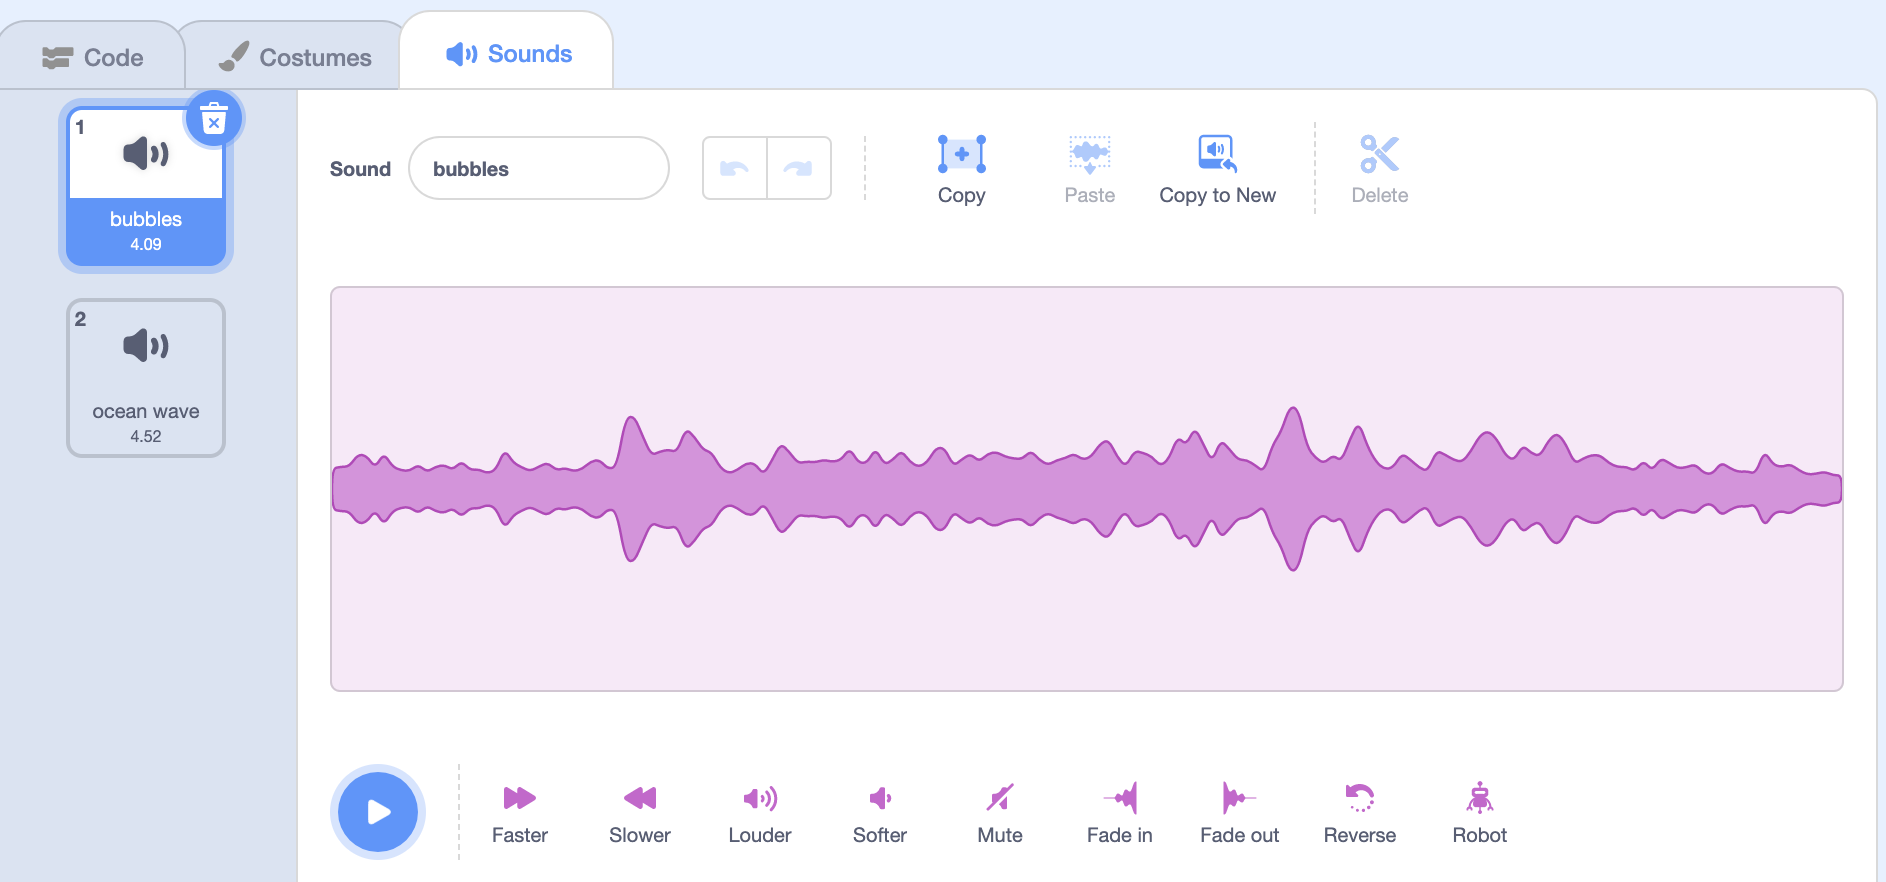Select the ocean wave sound thumbnail
1886x882 pixels.
pyautogui.click(x=146, y=378)
